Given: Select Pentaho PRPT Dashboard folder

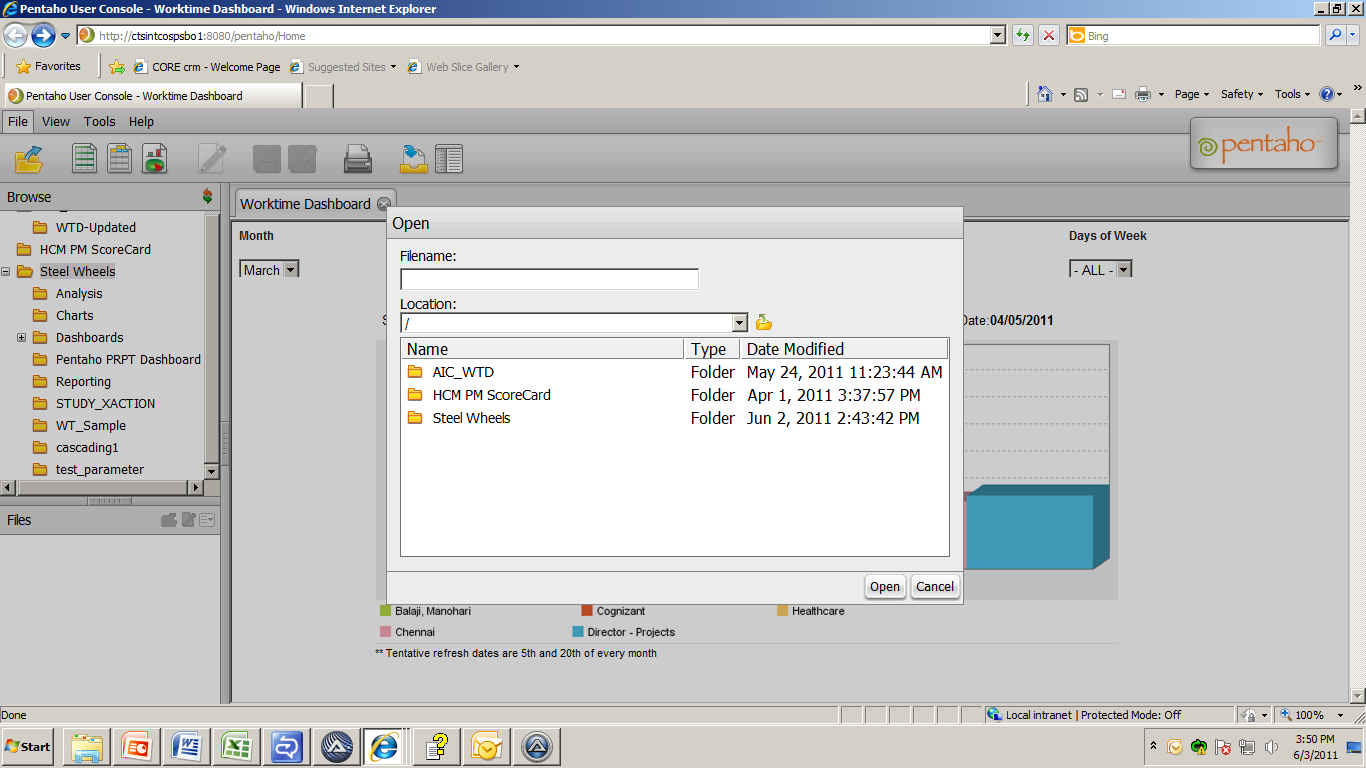Looking at the screenshot, I should 128,359.
